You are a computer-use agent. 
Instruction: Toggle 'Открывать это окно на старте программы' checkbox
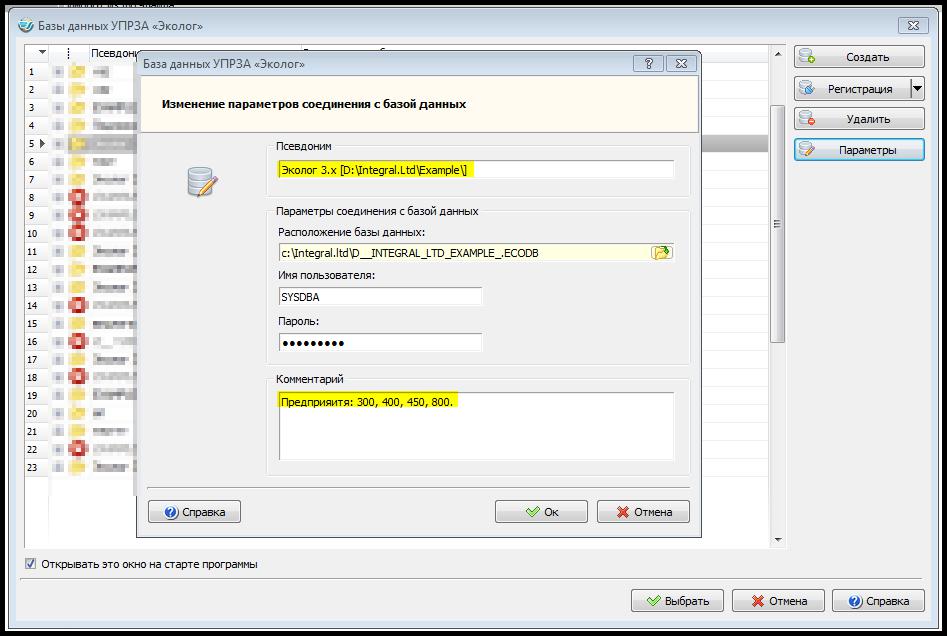pos(30,564)
